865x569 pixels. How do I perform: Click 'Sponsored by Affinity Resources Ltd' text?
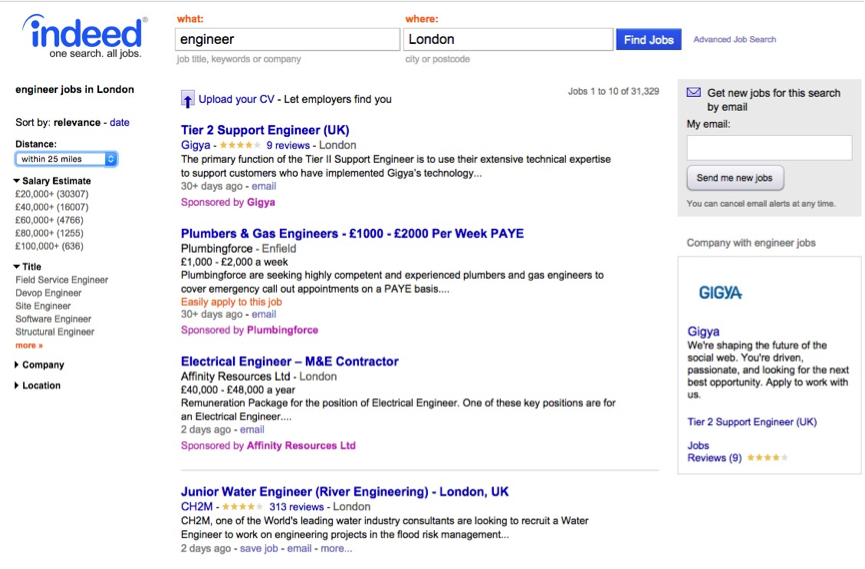point(268,446)
